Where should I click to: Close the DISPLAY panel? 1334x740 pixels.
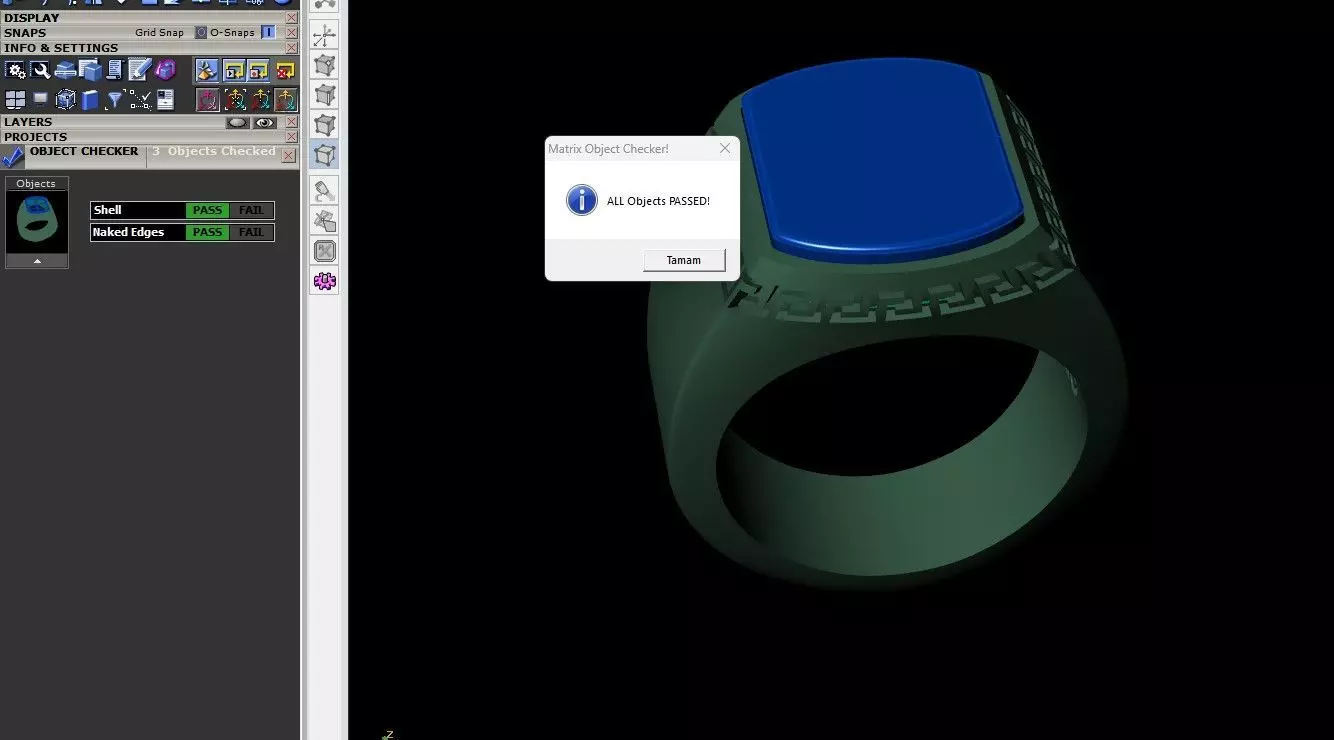(291, 18)
